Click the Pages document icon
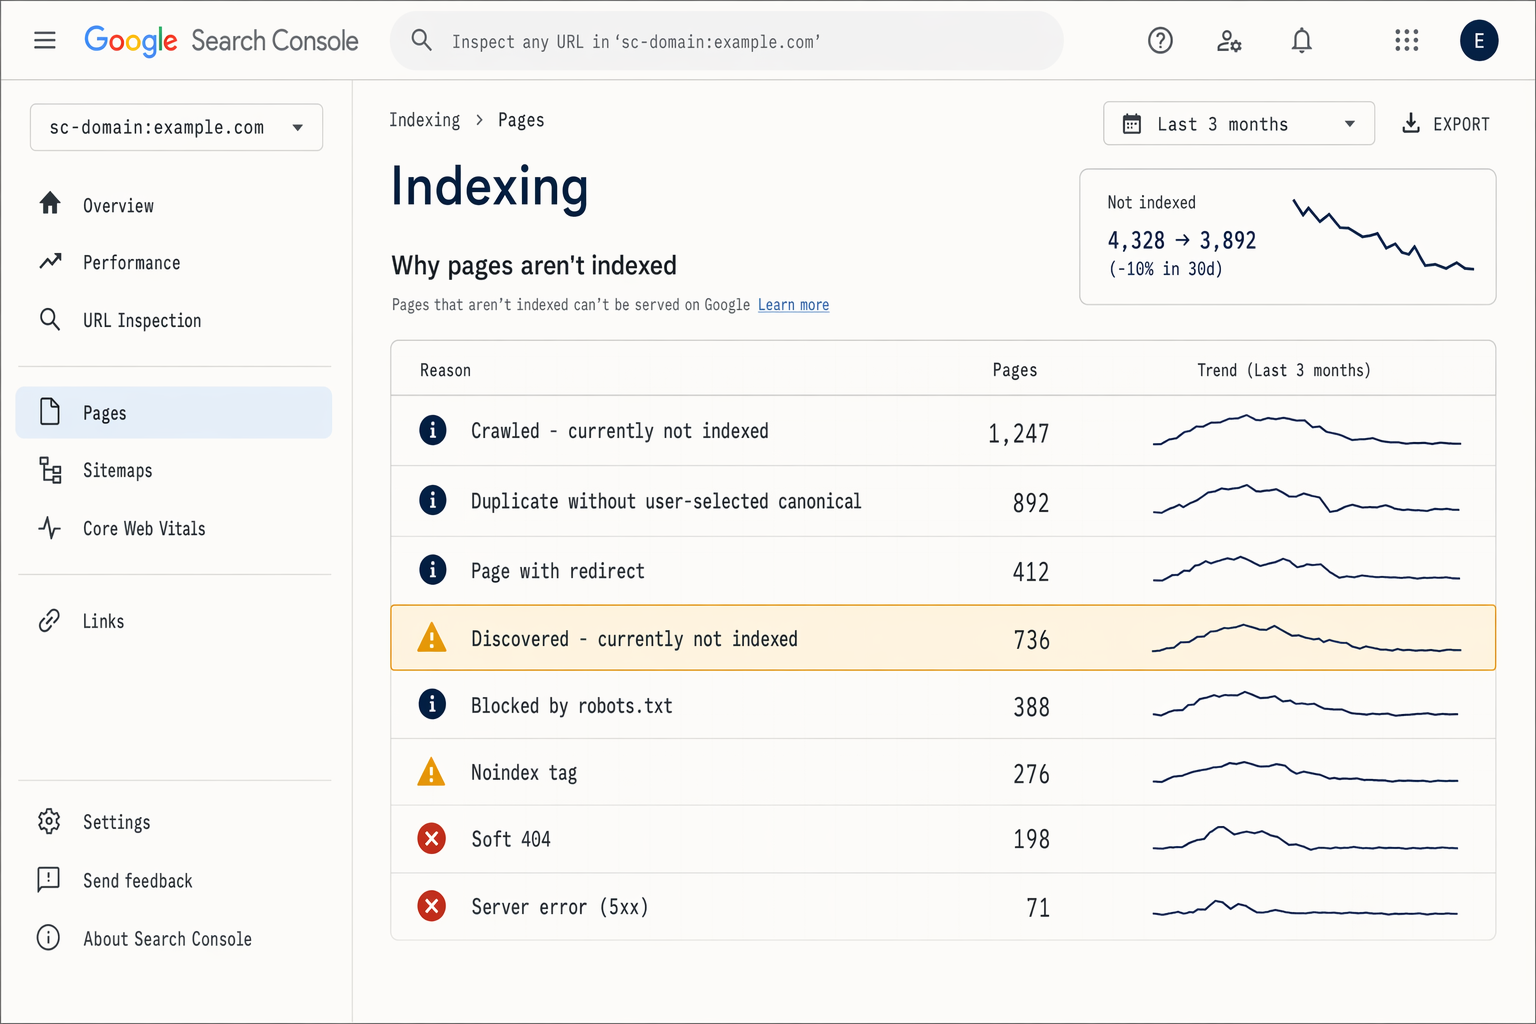The image size is (1536, 1024). point(50,412)
